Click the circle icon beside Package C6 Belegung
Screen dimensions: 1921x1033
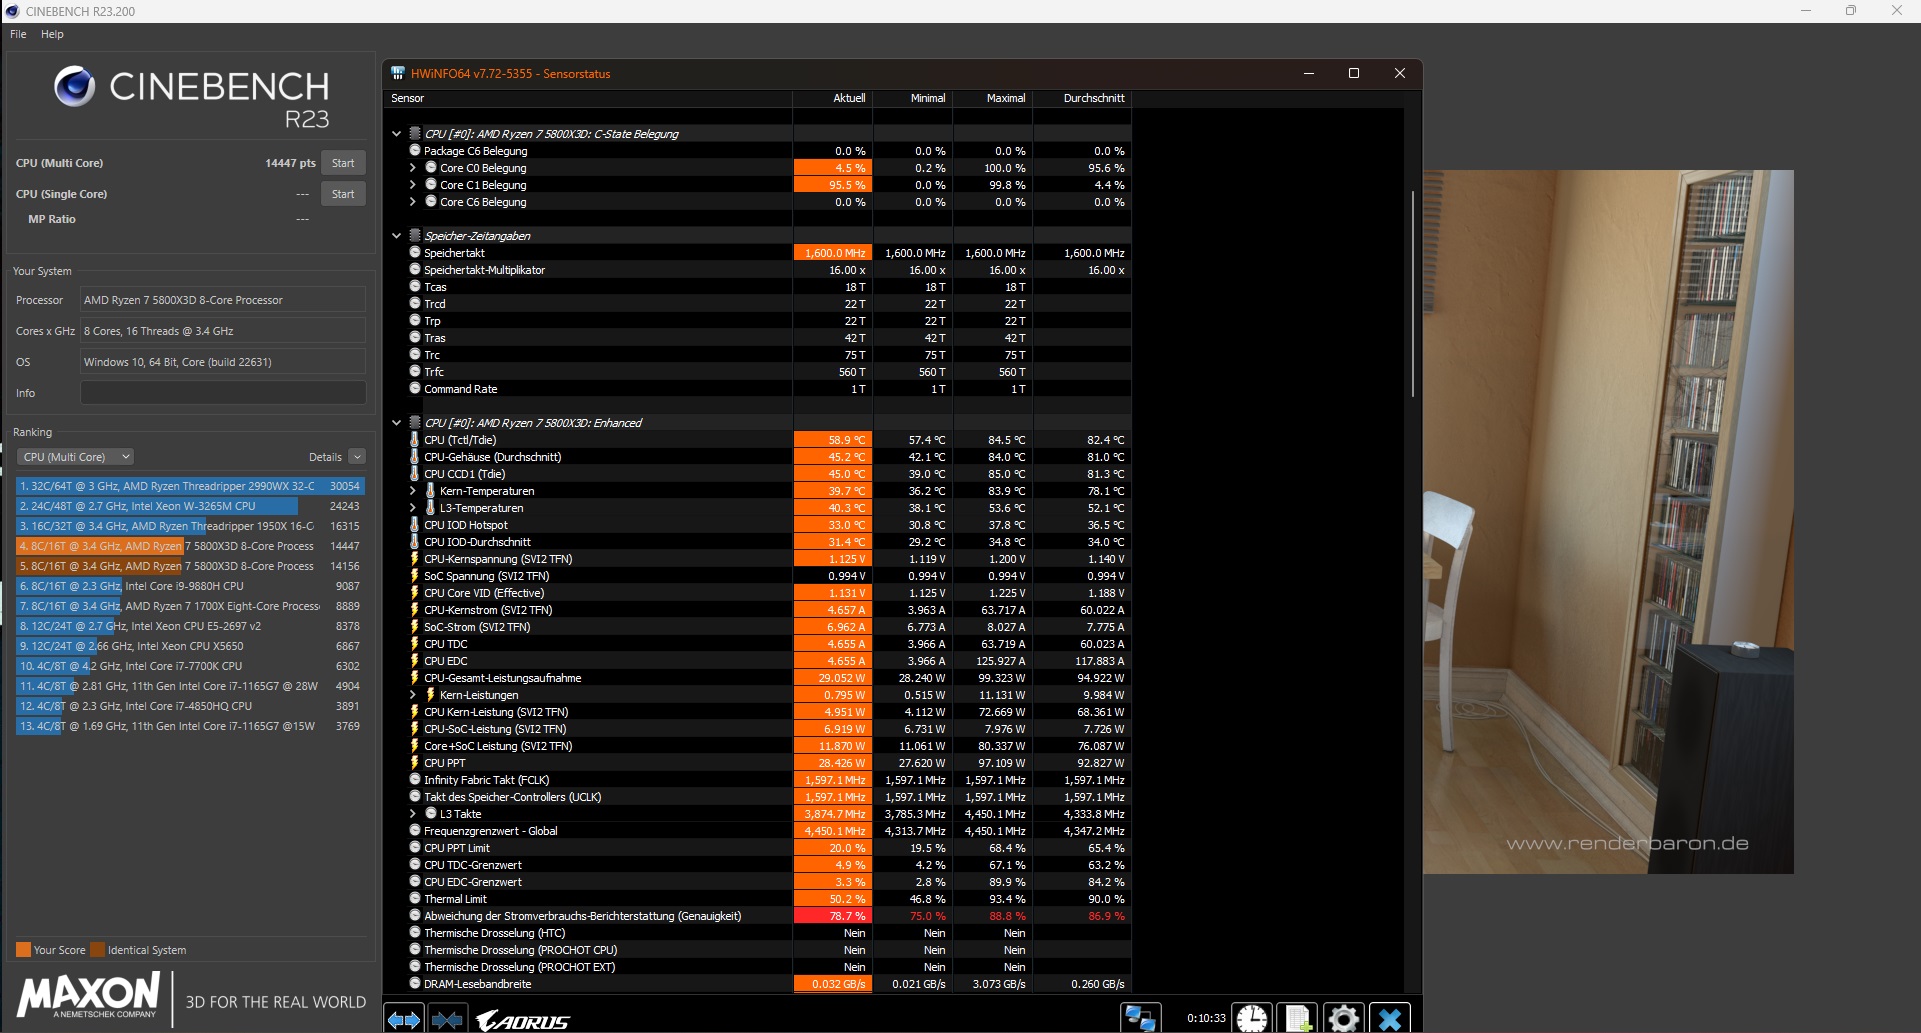[414, 151]
